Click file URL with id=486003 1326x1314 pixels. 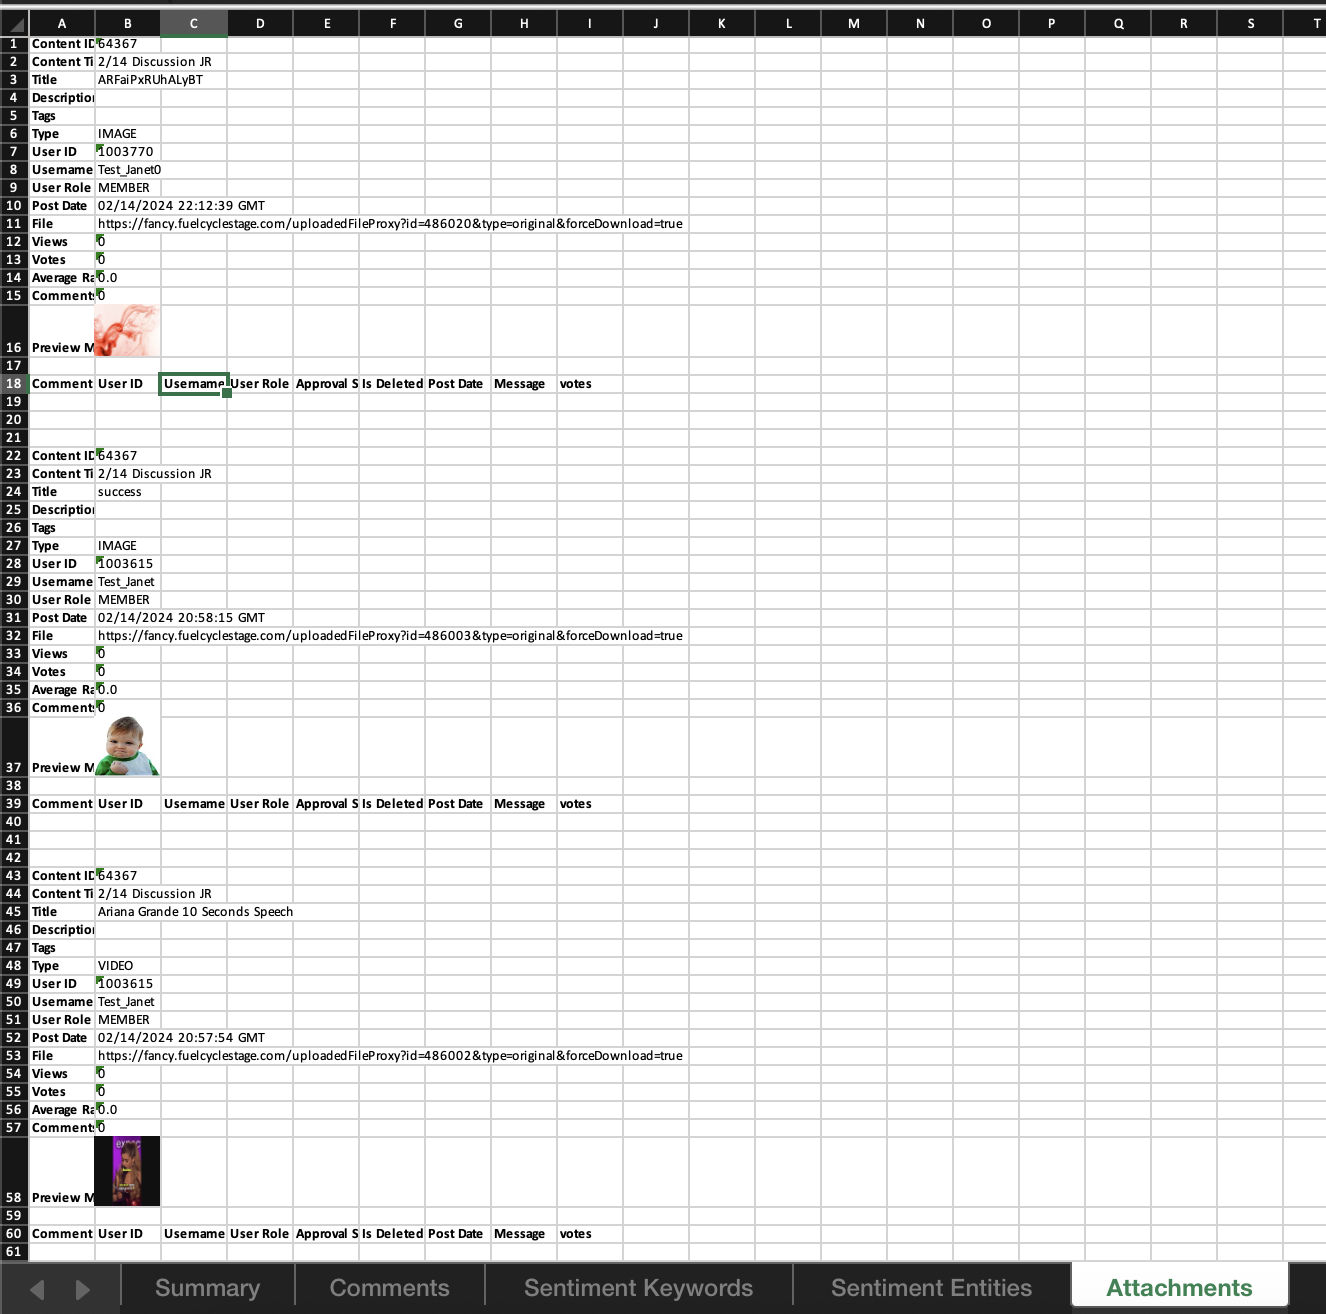pyautogui.click(x=390, y=636)
